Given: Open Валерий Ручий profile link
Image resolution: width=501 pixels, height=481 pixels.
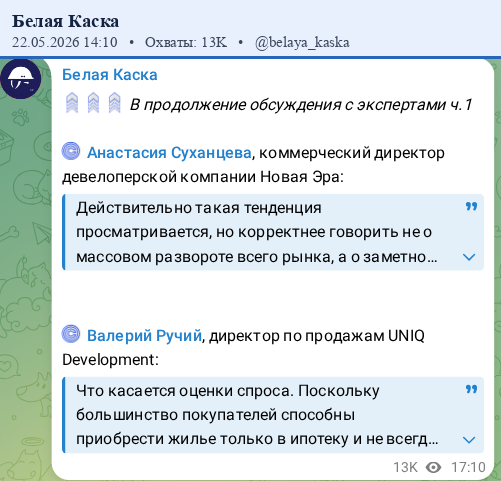Looking at the screenshot, I should pyautogui.click(x=144, y=335).
